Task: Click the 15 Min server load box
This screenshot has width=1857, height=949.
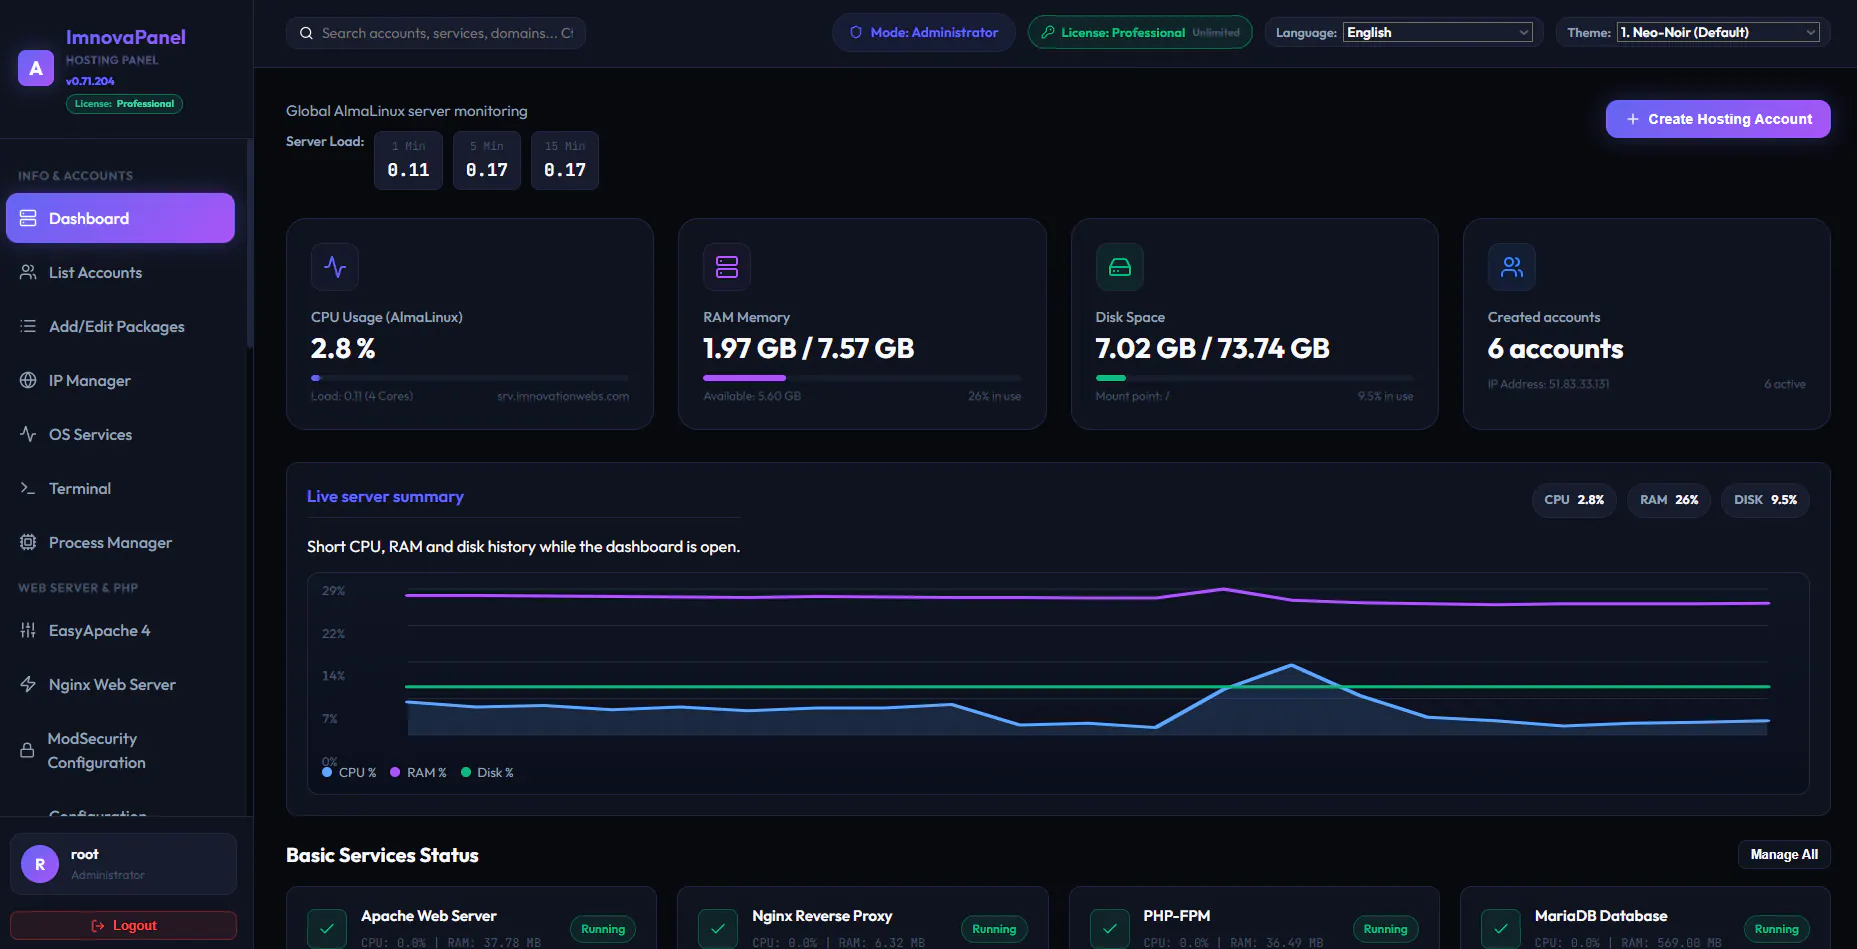Action: [x=565, y=160]
